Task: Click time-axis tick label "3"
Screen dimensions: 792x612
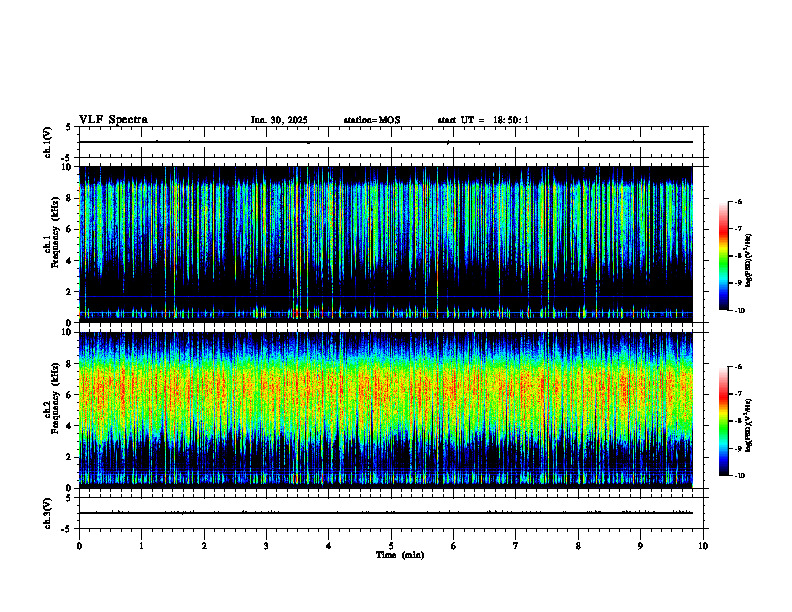Action: tap(266, 546)
